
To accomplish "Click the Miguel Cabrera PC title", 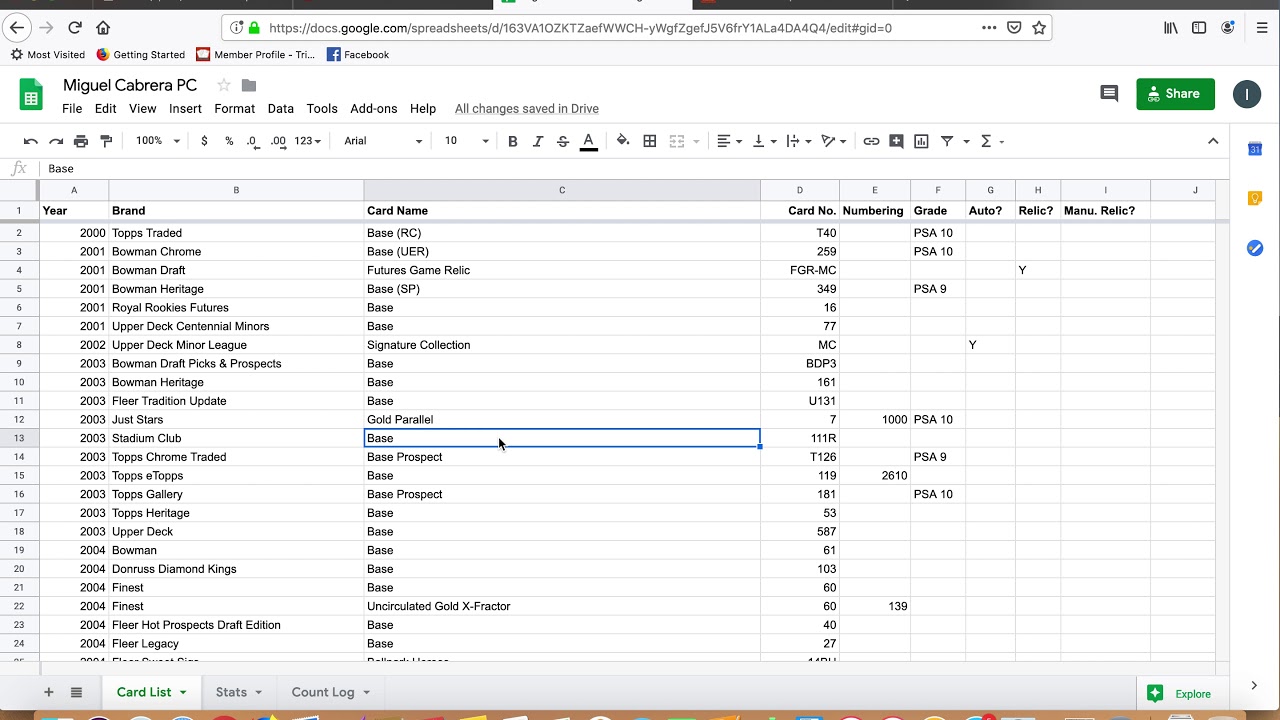I will [x=130, y=85].
